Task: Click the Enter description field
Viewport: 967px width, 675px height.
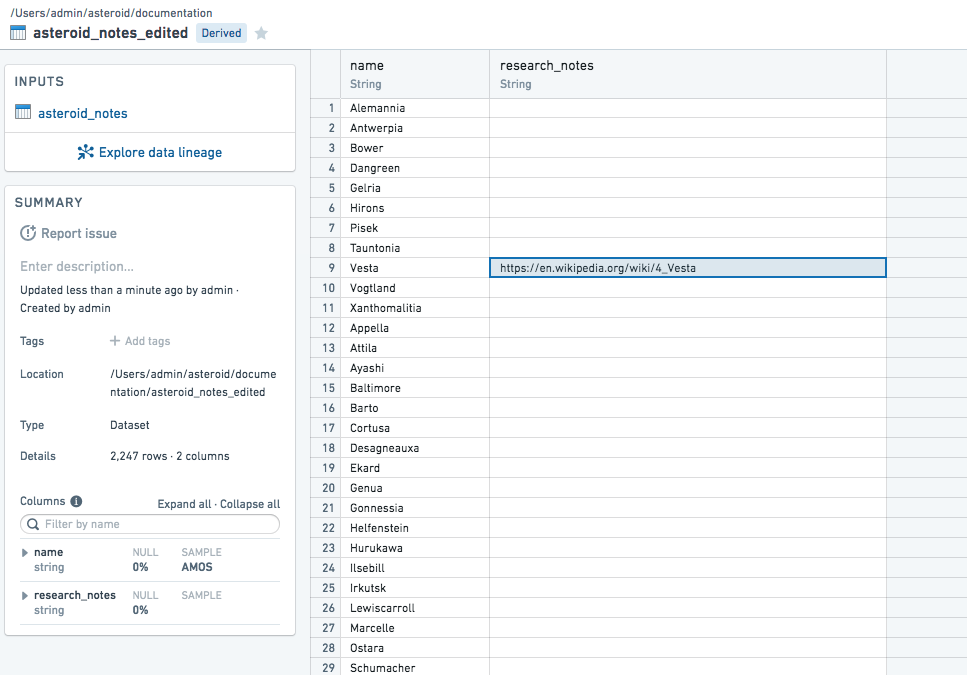Action: click(76, 266)
